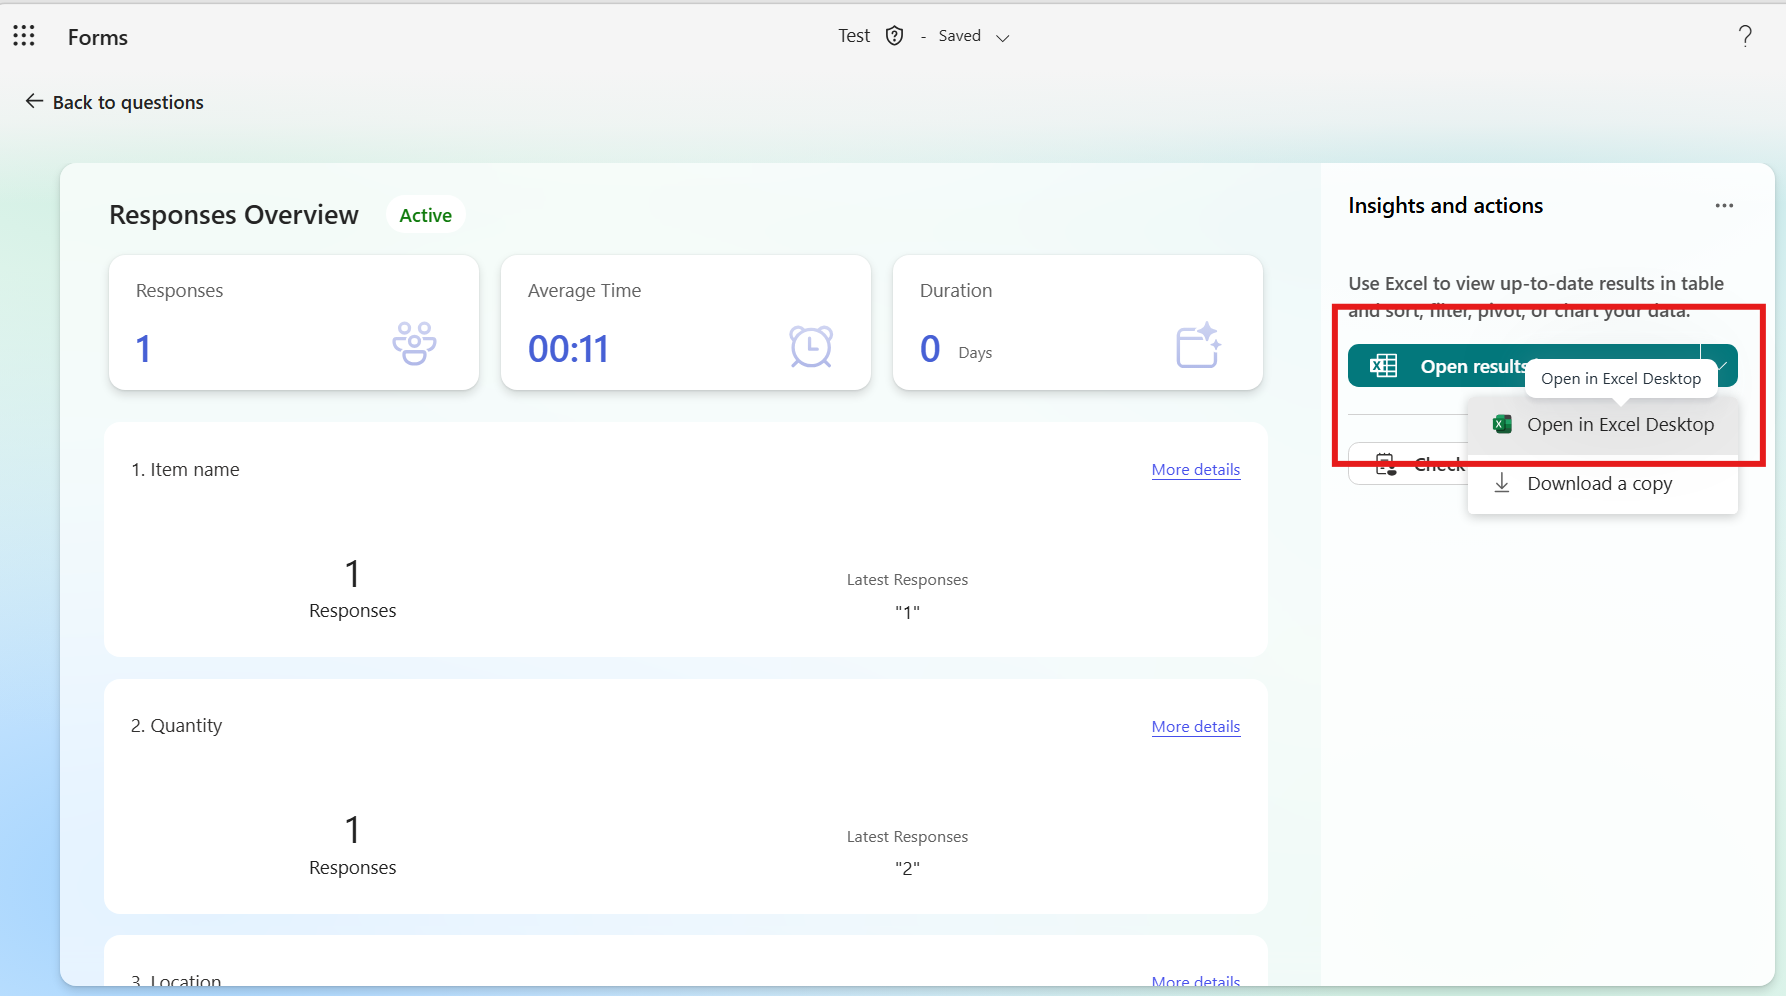Viewport: 1786px width, 996px height.
Task: Click the 1. Item name question title
Action: (185, 470)
